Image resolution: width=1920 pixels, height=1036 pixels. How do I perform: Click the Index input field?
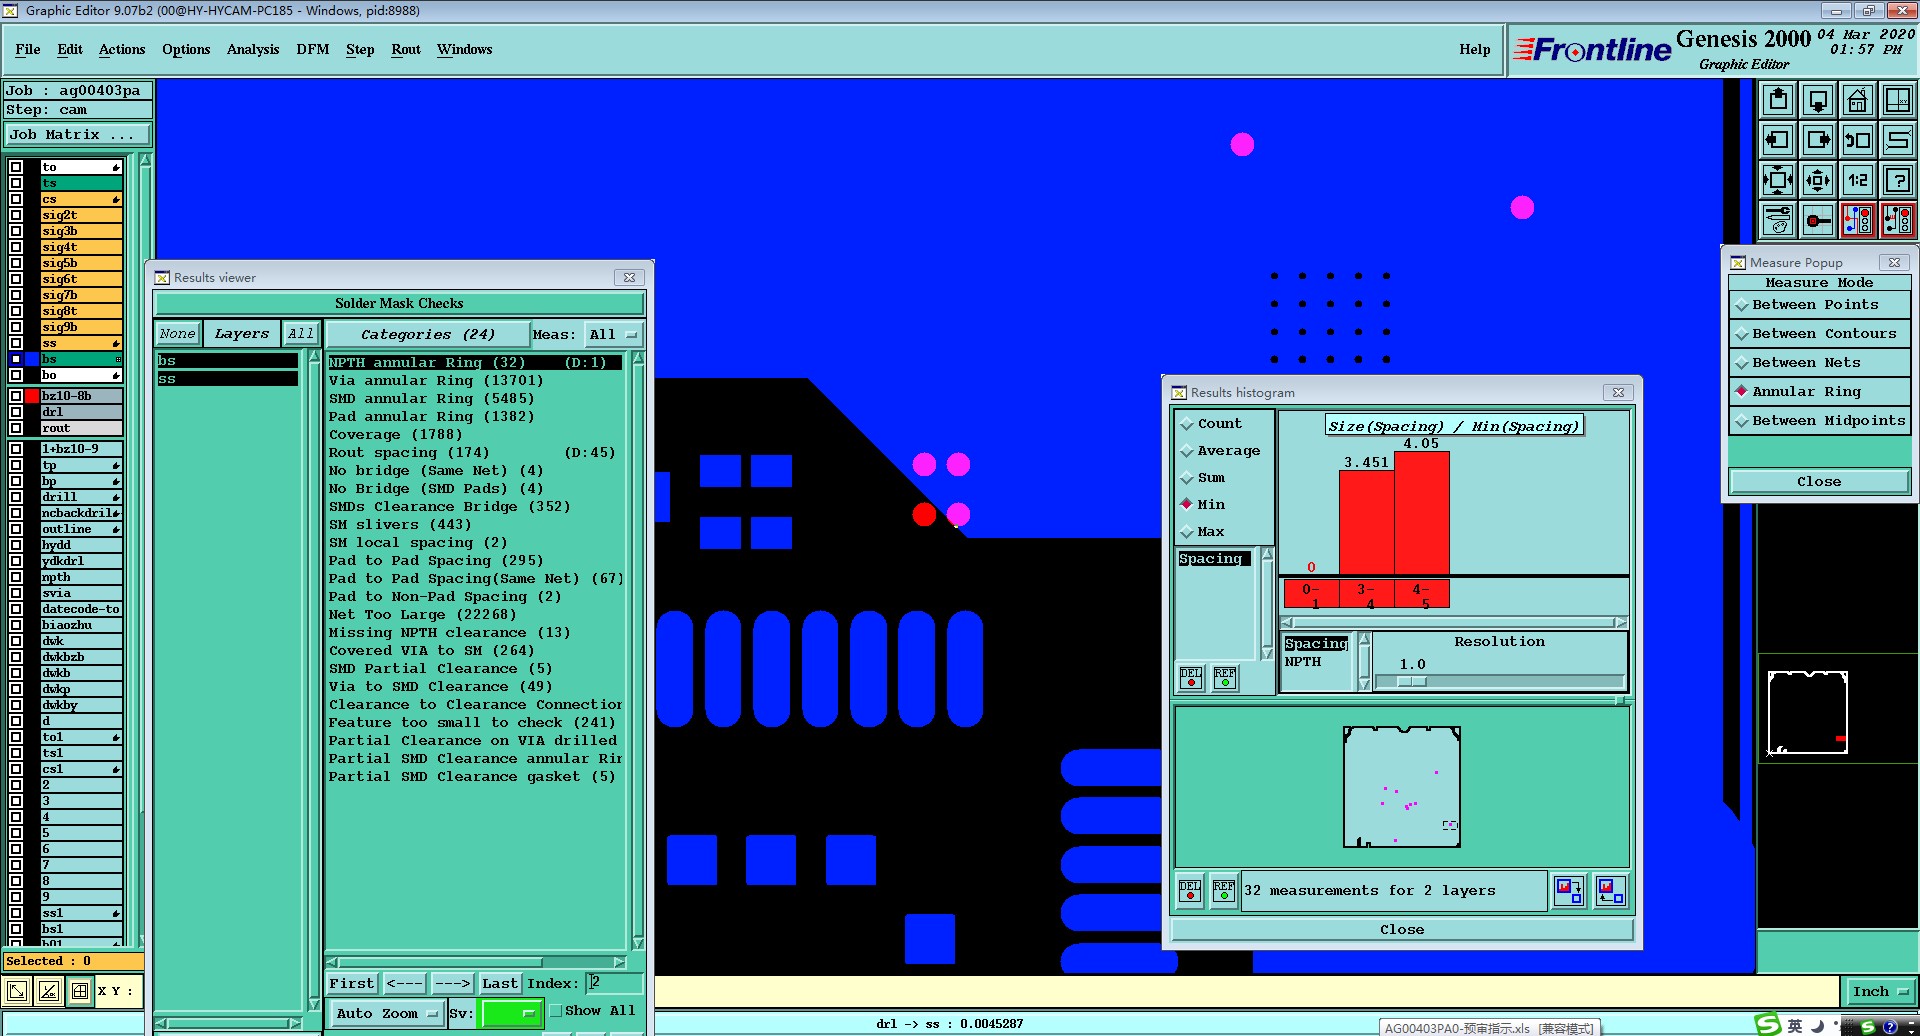(x=613, y=983)
